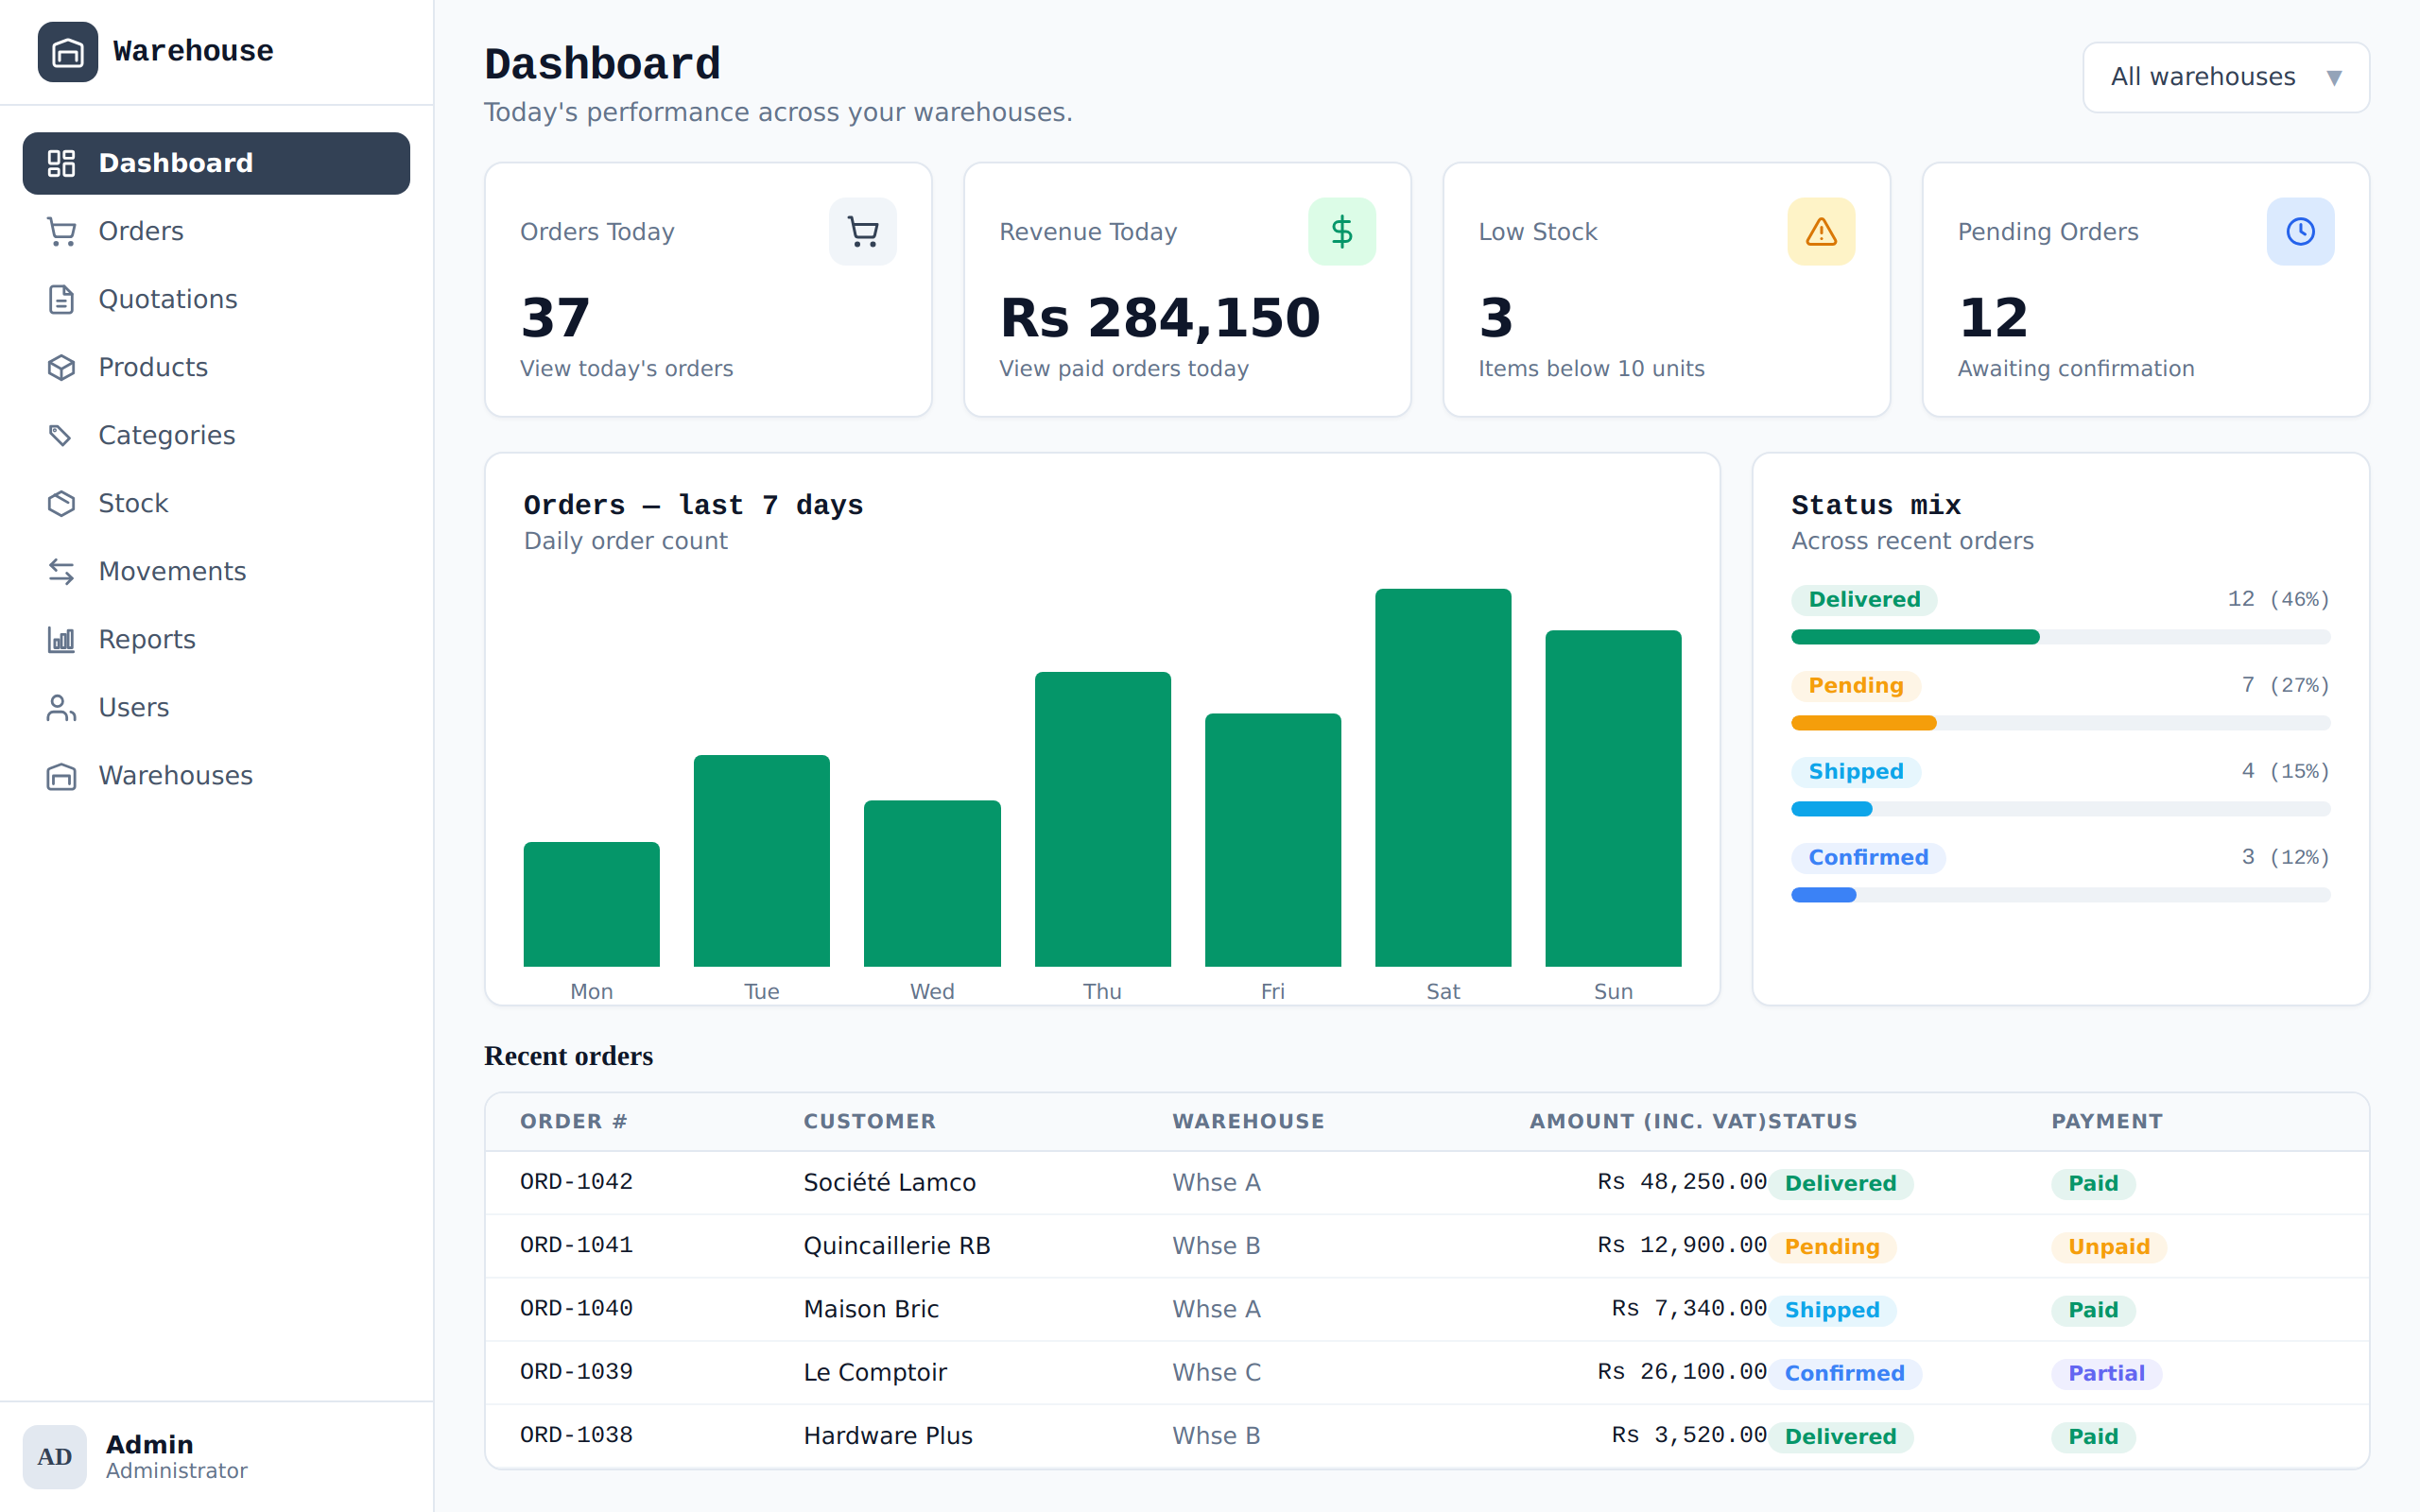2420x1512 pixels.
Task: Select Warehouses in the sidebar menu
Action: tap(216, 775)
